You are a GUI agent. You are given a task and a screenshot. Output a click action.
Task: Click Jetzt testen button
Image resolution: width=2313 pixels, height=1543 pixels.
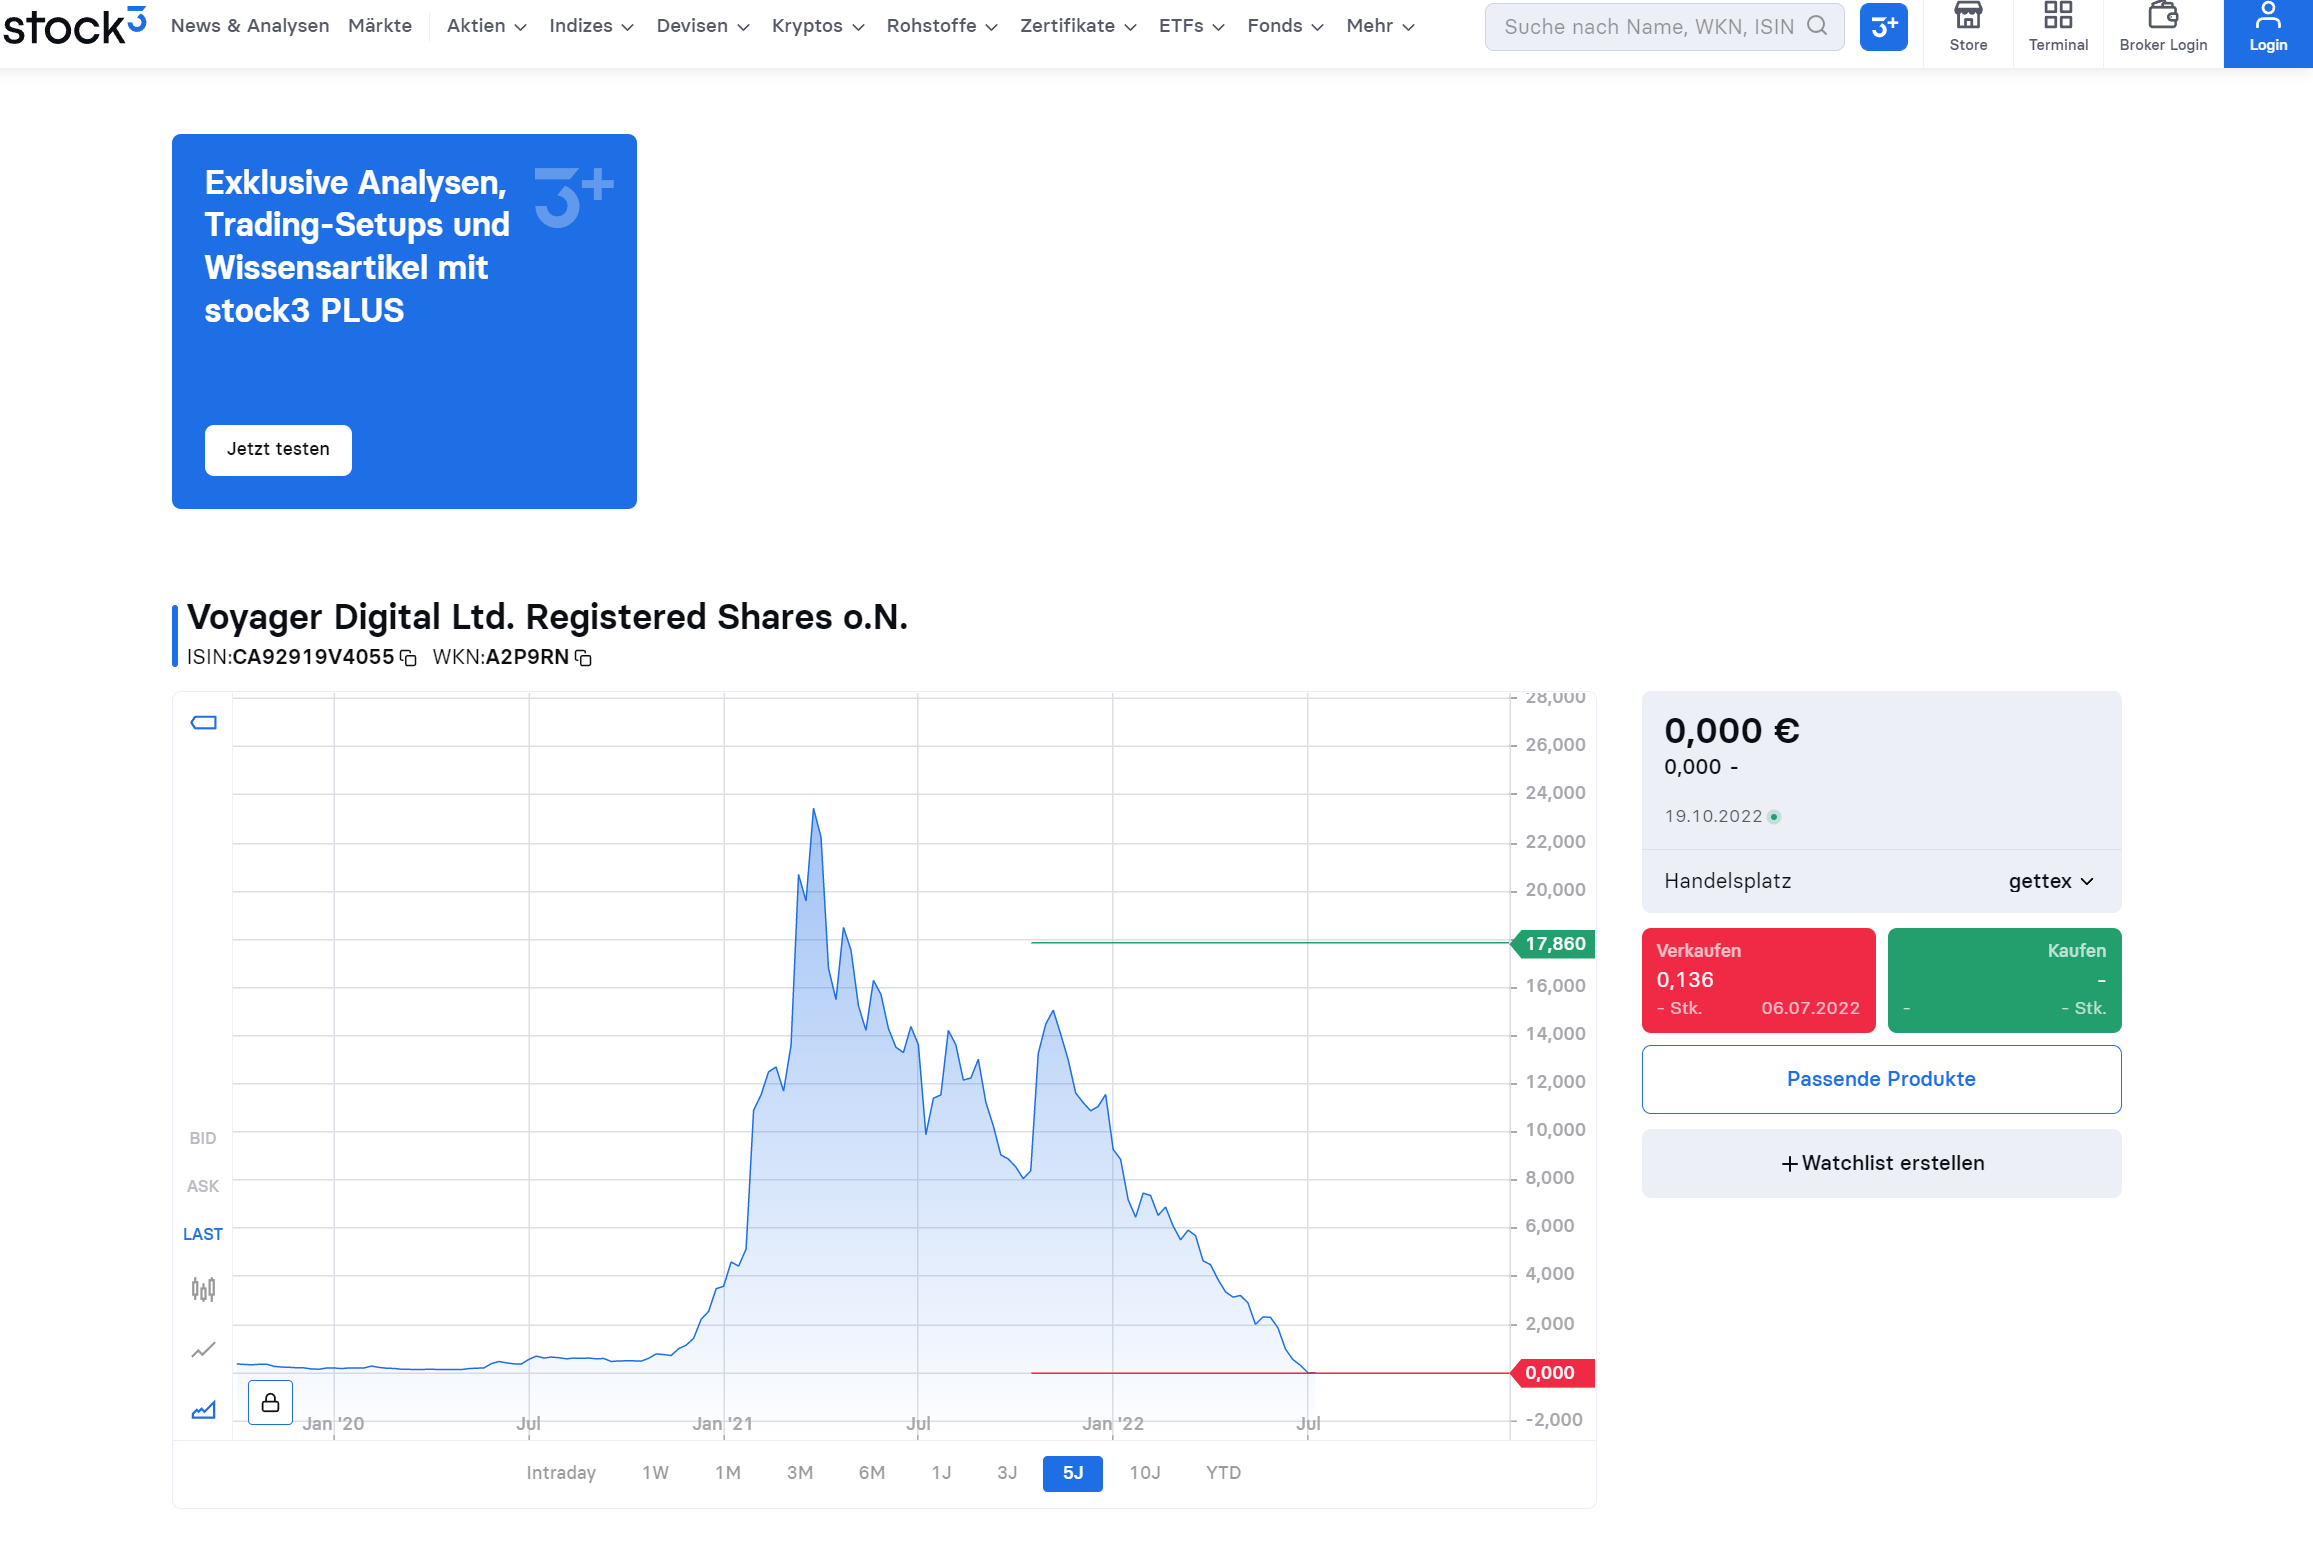278,450
